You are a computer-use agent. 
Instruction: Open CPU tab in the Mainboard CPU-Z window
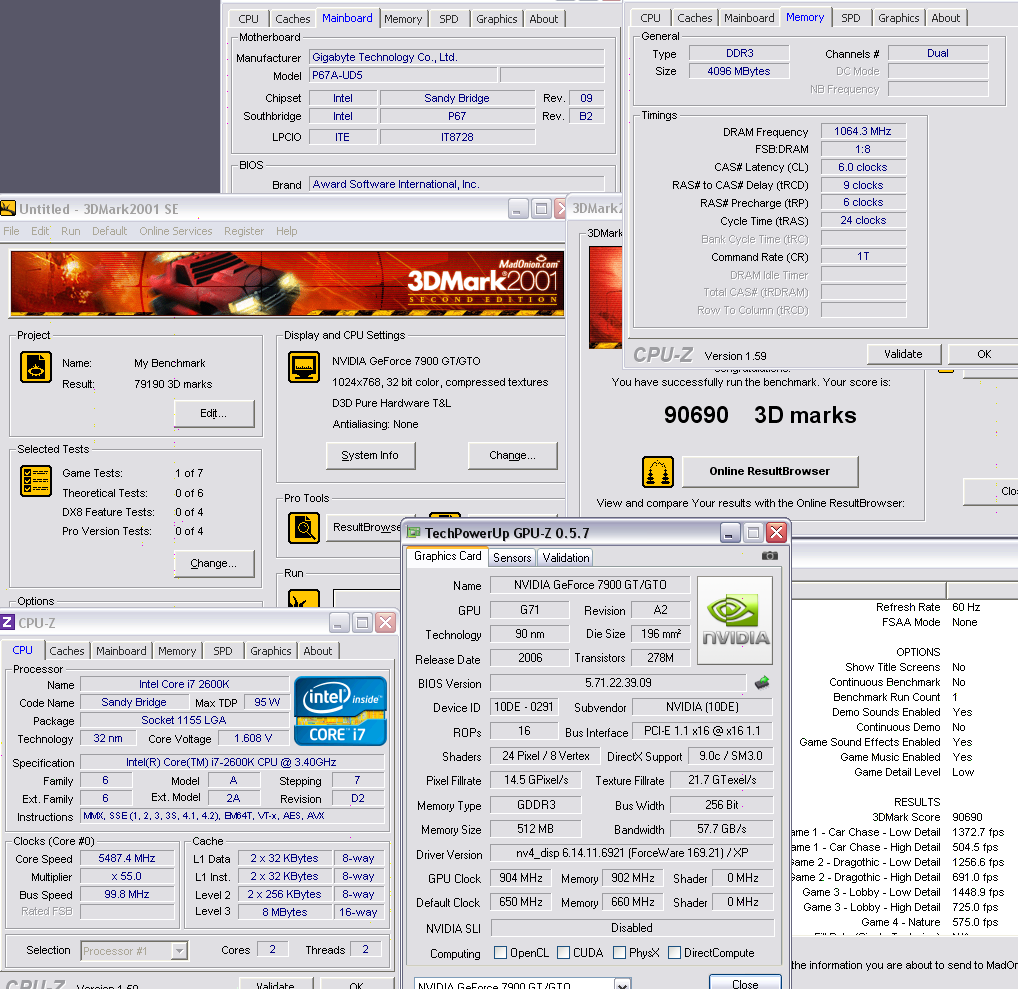click(x=248, y=19)
